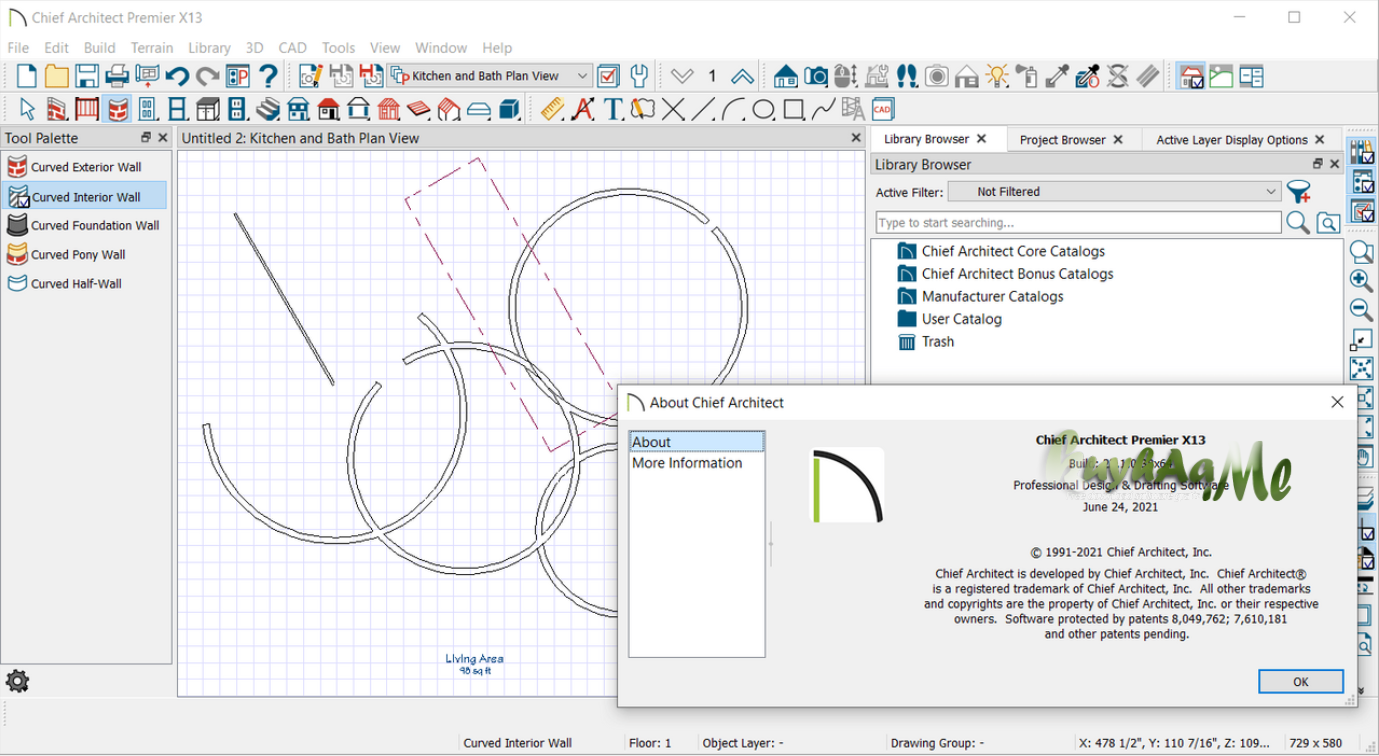Open the Library Browser filter funnel icon
The image size is (1379, 756).
[x=1299, y=192]
